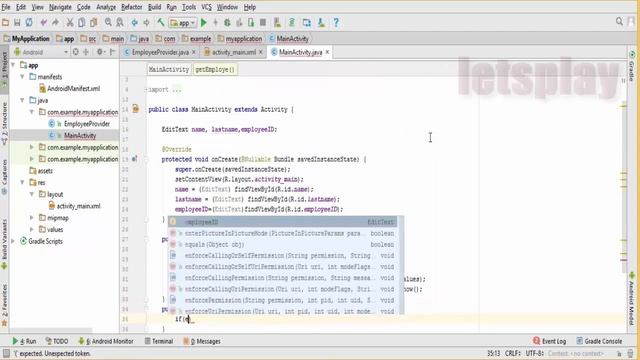Screen dimensions: 640x360
Task: Open the Messages tool window
Action: coord(202,341)
